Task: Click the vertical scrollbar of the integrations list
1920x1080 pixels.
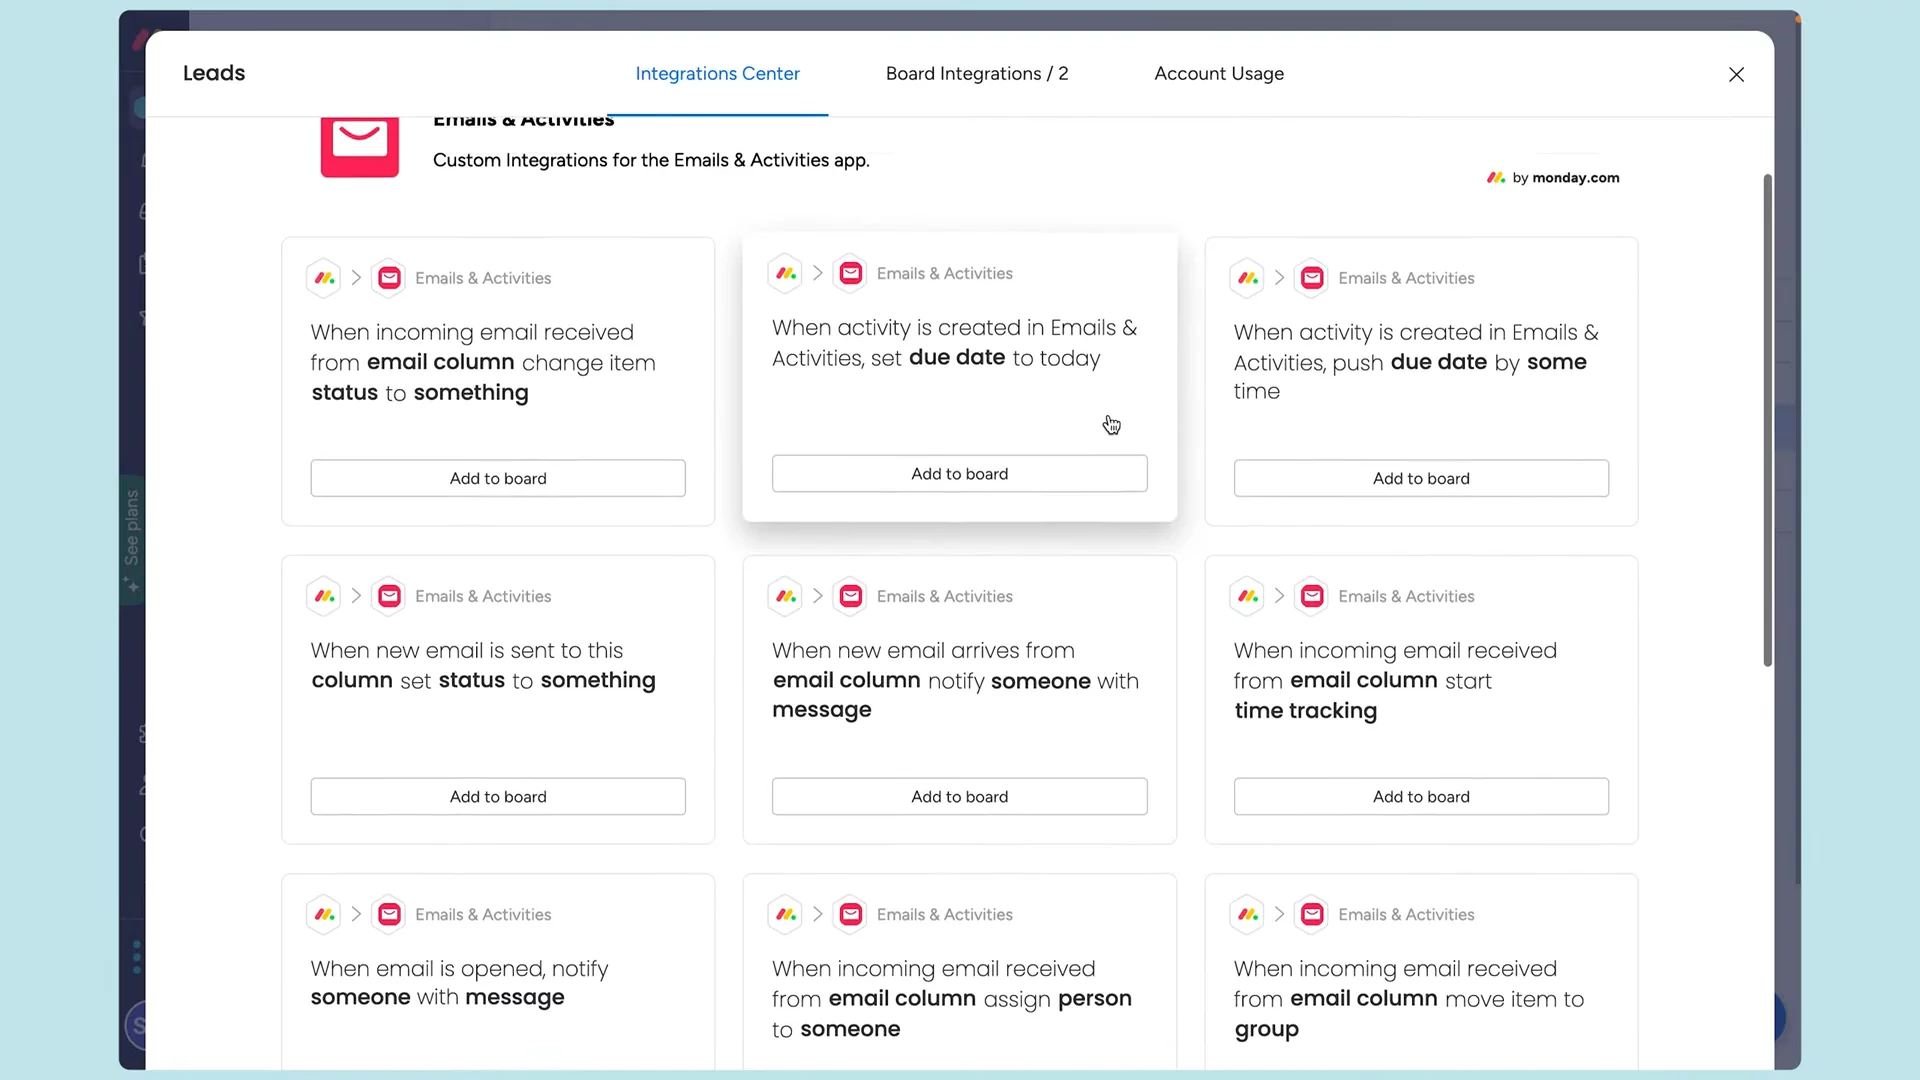Action: pyautogui.click(x=1767, y=420)
